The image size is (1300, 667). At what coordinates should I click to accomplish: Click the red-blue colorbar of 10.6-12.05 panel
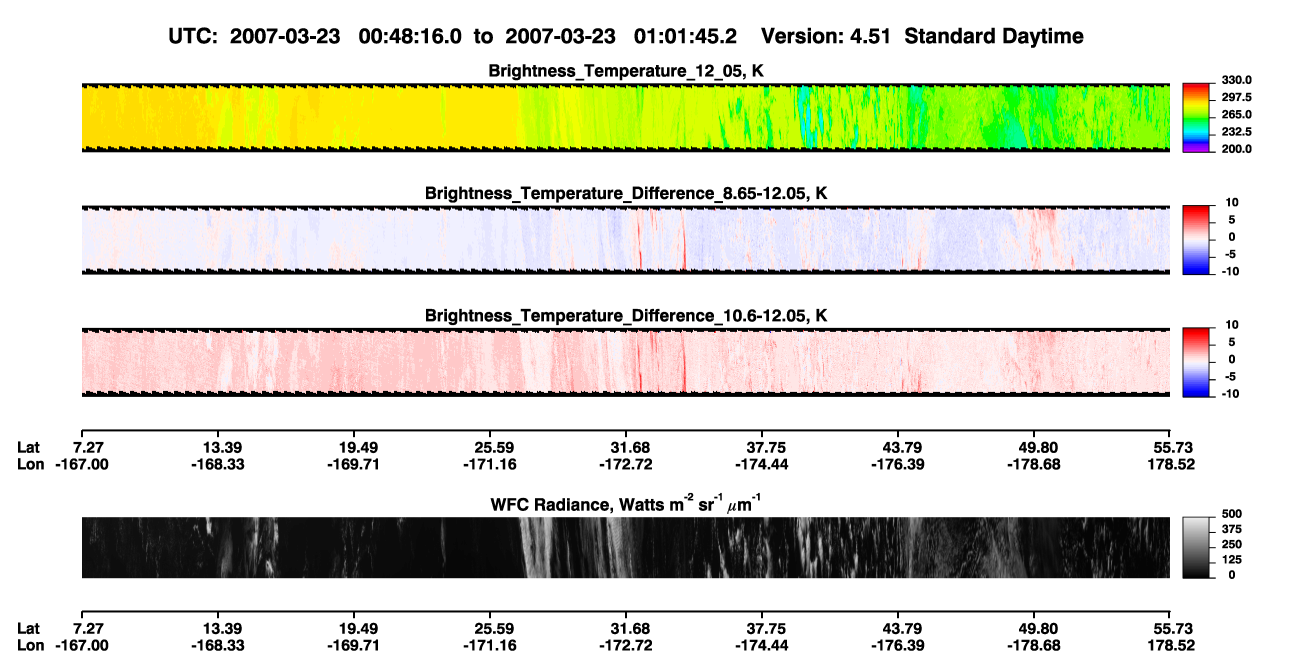pos(1196,362)
